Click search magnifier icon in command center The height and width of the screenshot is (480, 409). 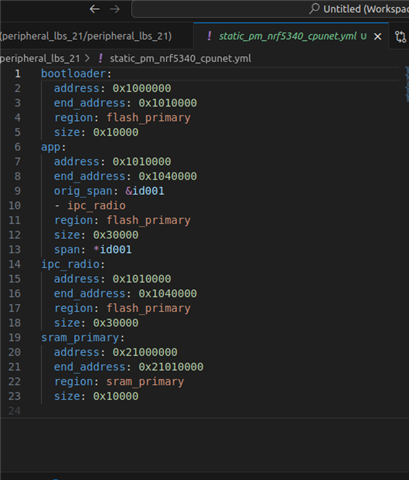pos(314,9)
